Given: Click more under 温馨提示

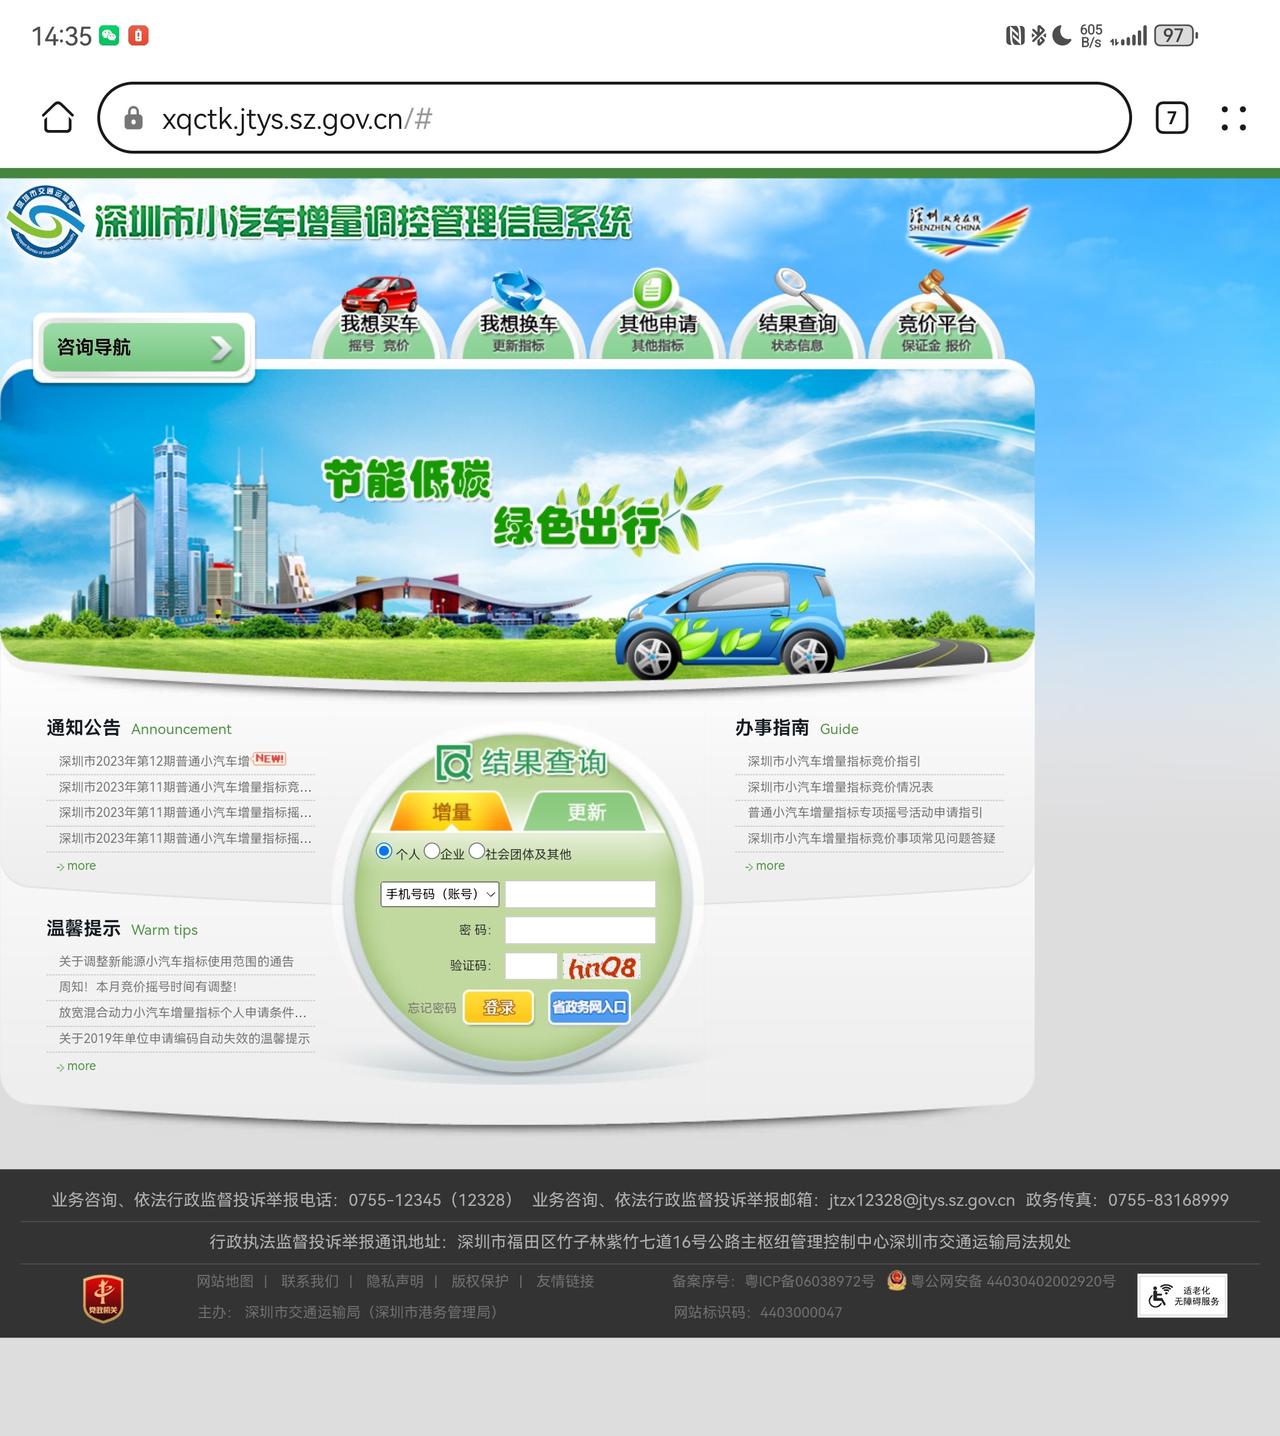Looking at the screenshot, I should click(76, 1066).
